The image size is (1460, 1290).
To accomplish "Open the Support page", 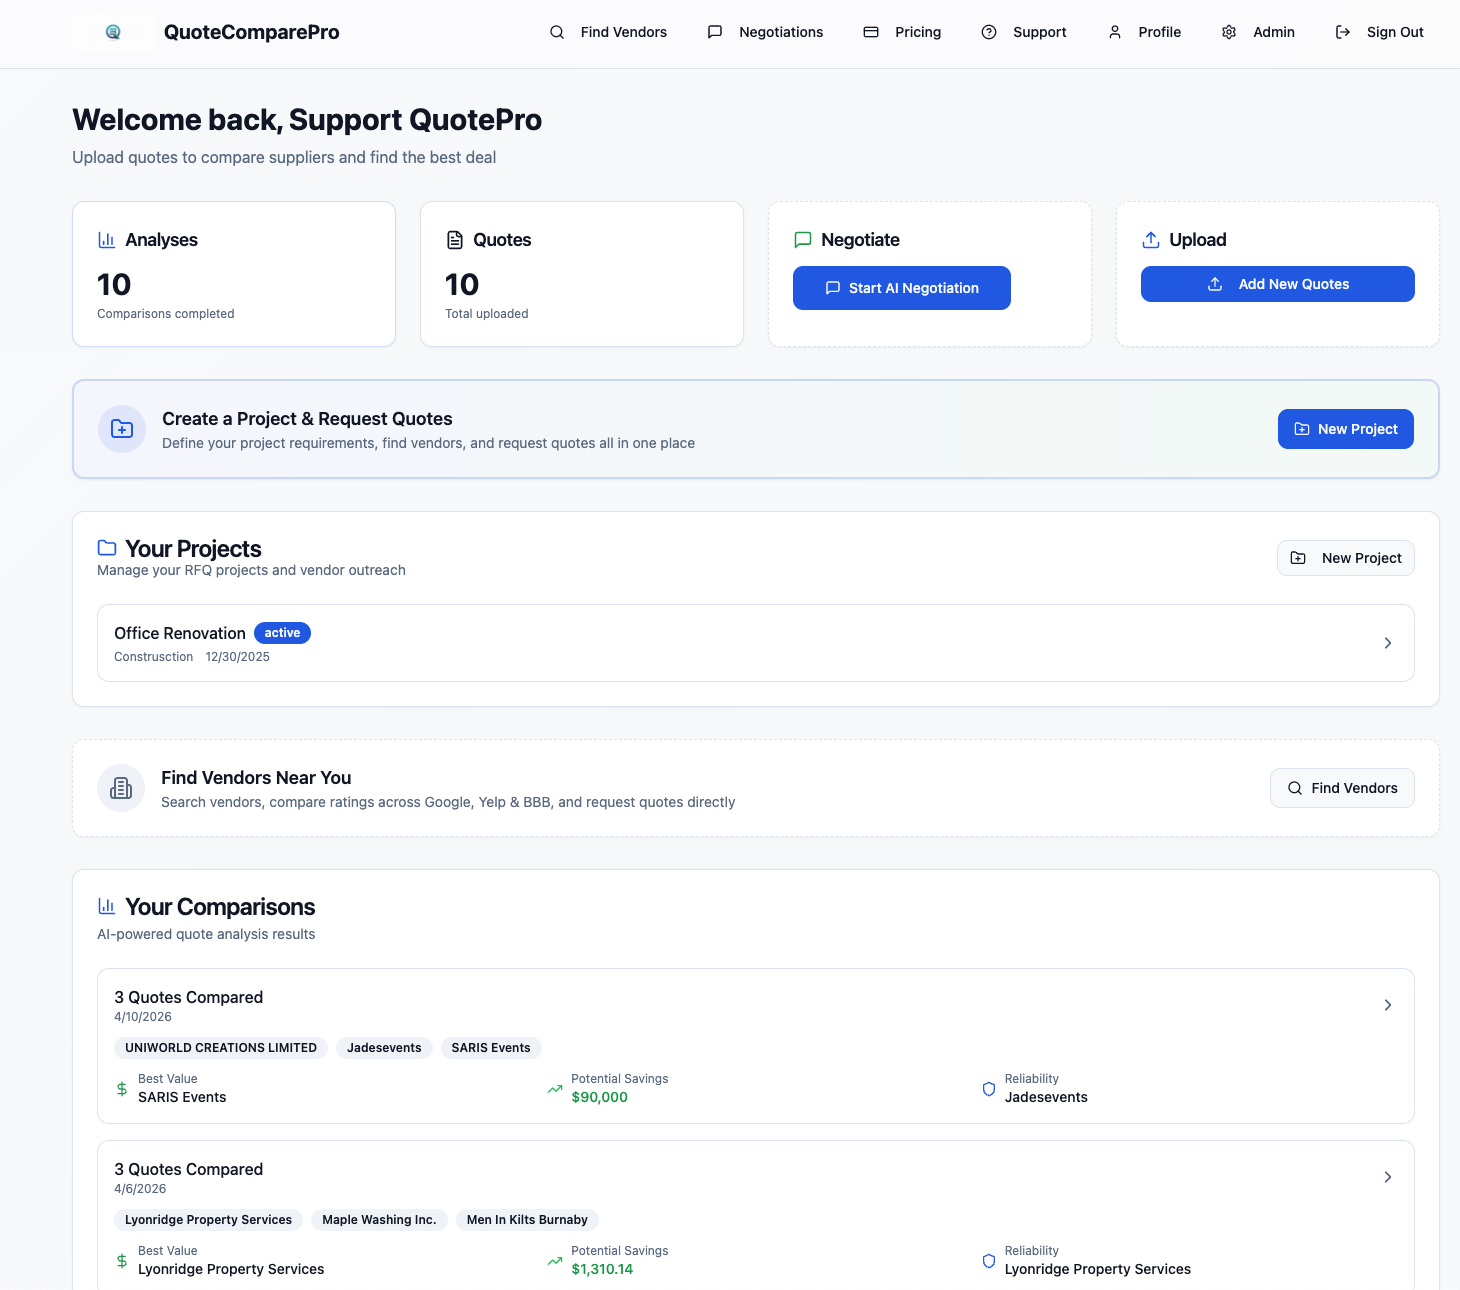I will [1024, 32].
